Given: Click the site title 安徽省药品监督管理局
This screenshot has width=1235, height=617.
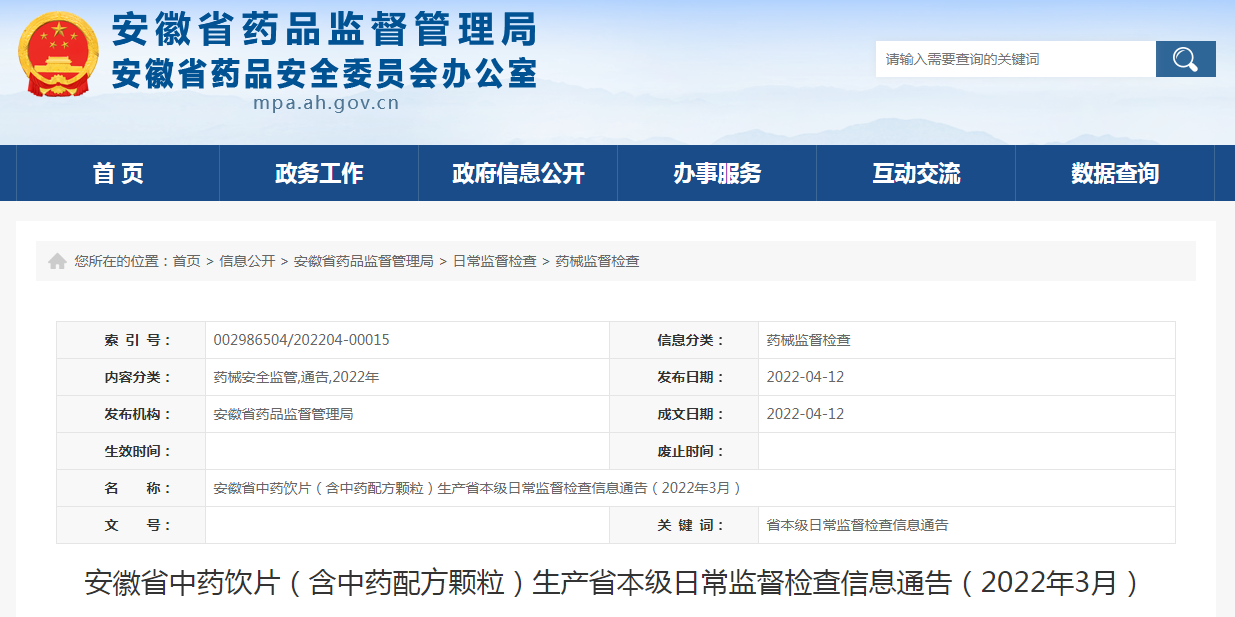Looking at the screenshot, I should pos(324,30).
